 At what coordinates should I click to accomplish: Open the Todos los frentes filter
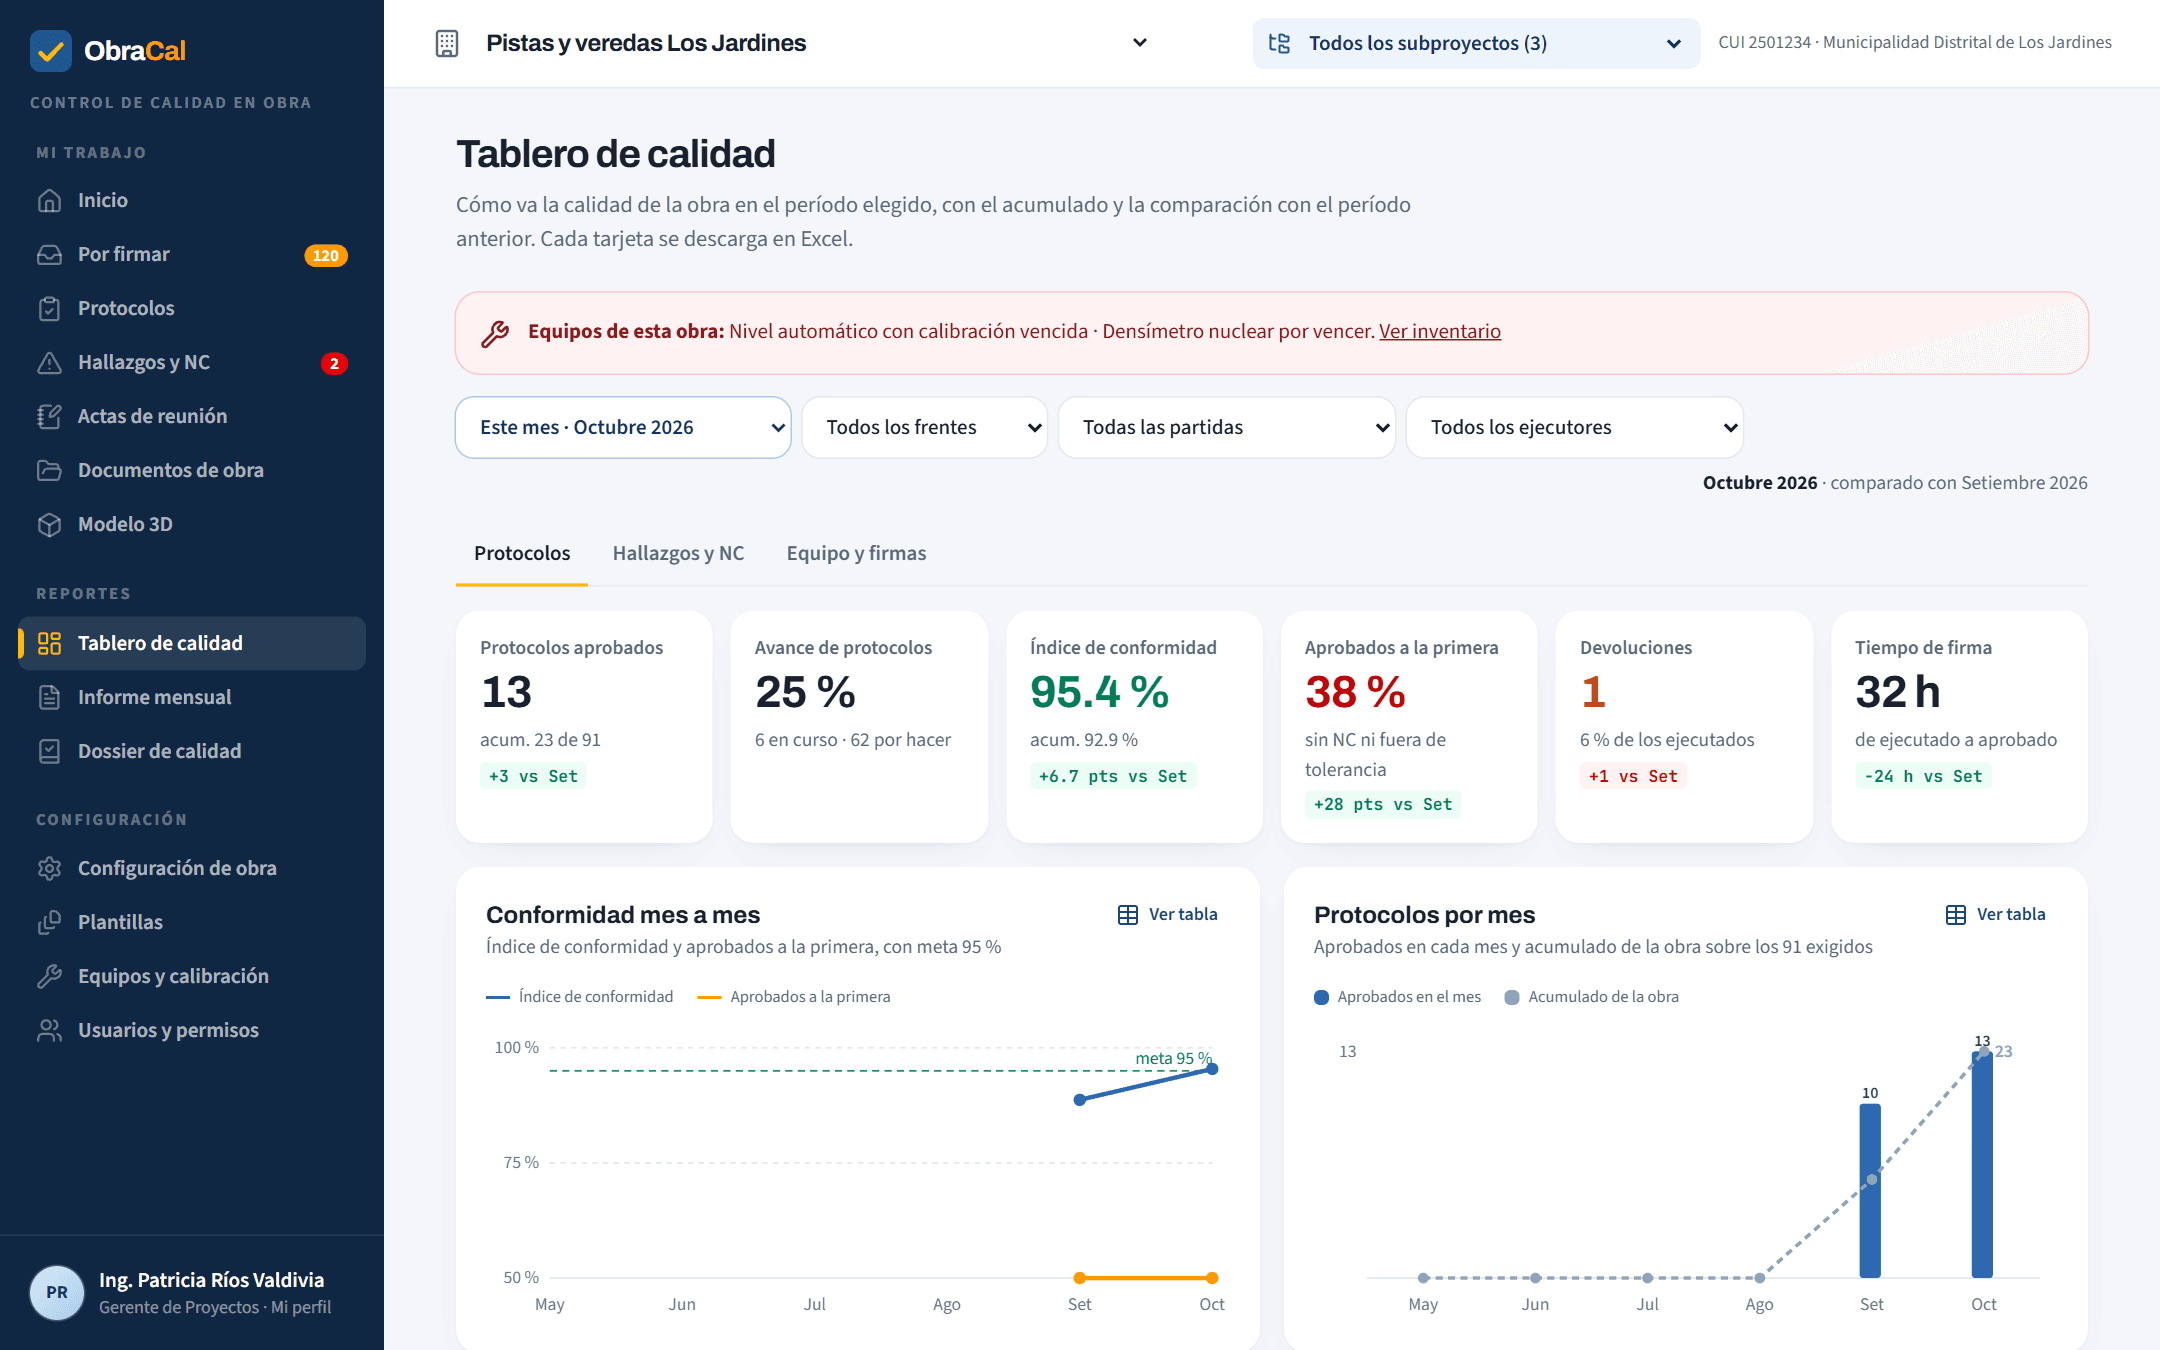click(x=924, y=428)
